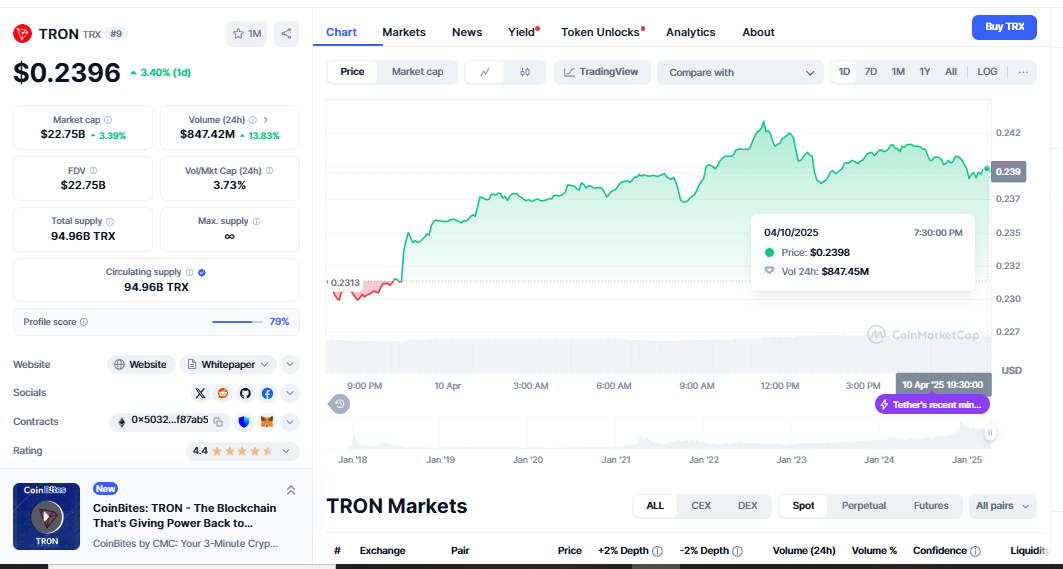Switch chart to Market cap view
Viewport: 1063px width, 569px height.
coord(418,72)
